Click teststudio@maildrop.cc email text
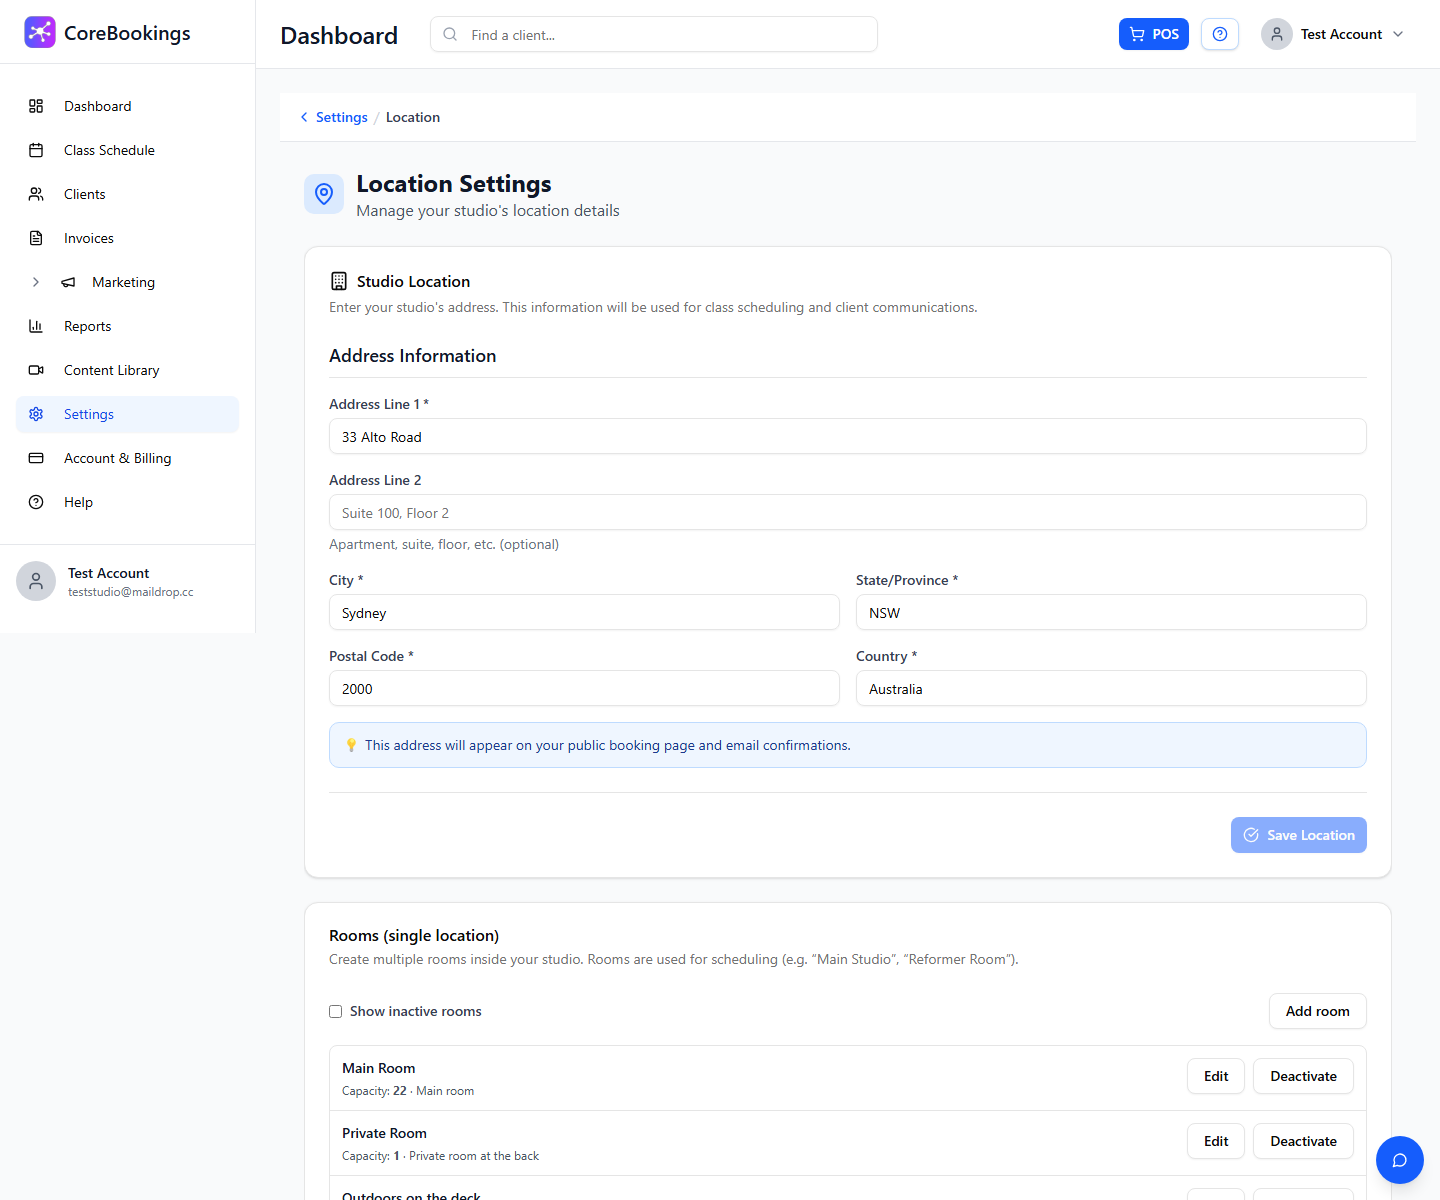The image size is (1440, 1200). (x=131, y=592)
